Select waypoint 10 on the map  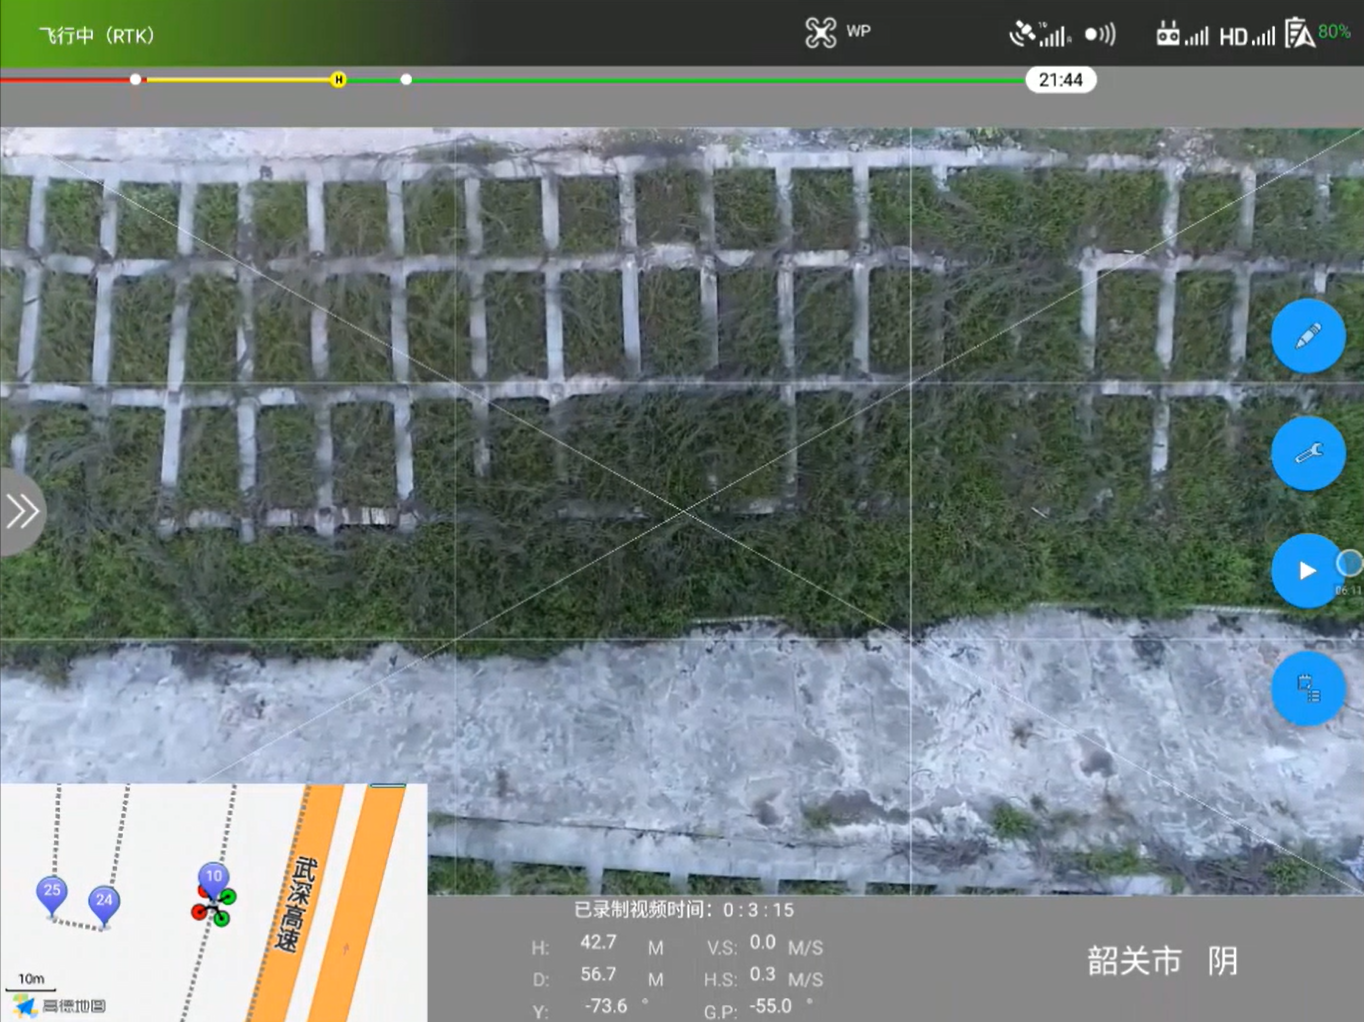213,878
